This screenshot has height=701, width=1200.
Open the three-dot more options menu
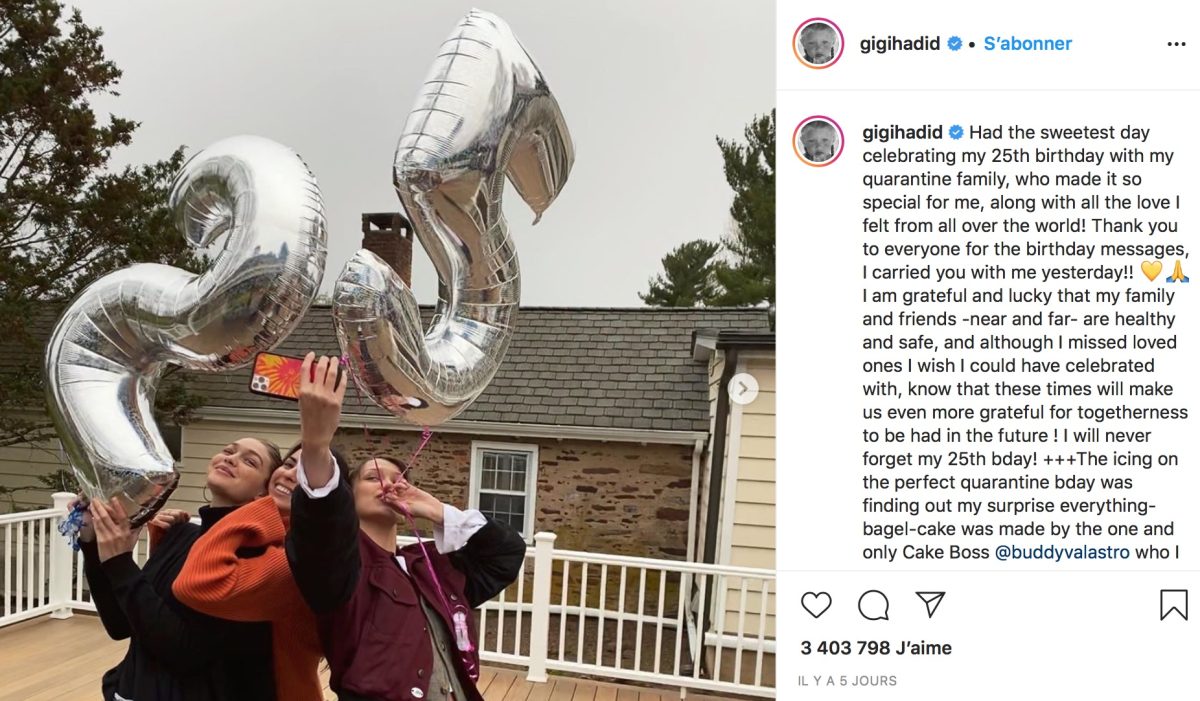[x=1176, y=44]
